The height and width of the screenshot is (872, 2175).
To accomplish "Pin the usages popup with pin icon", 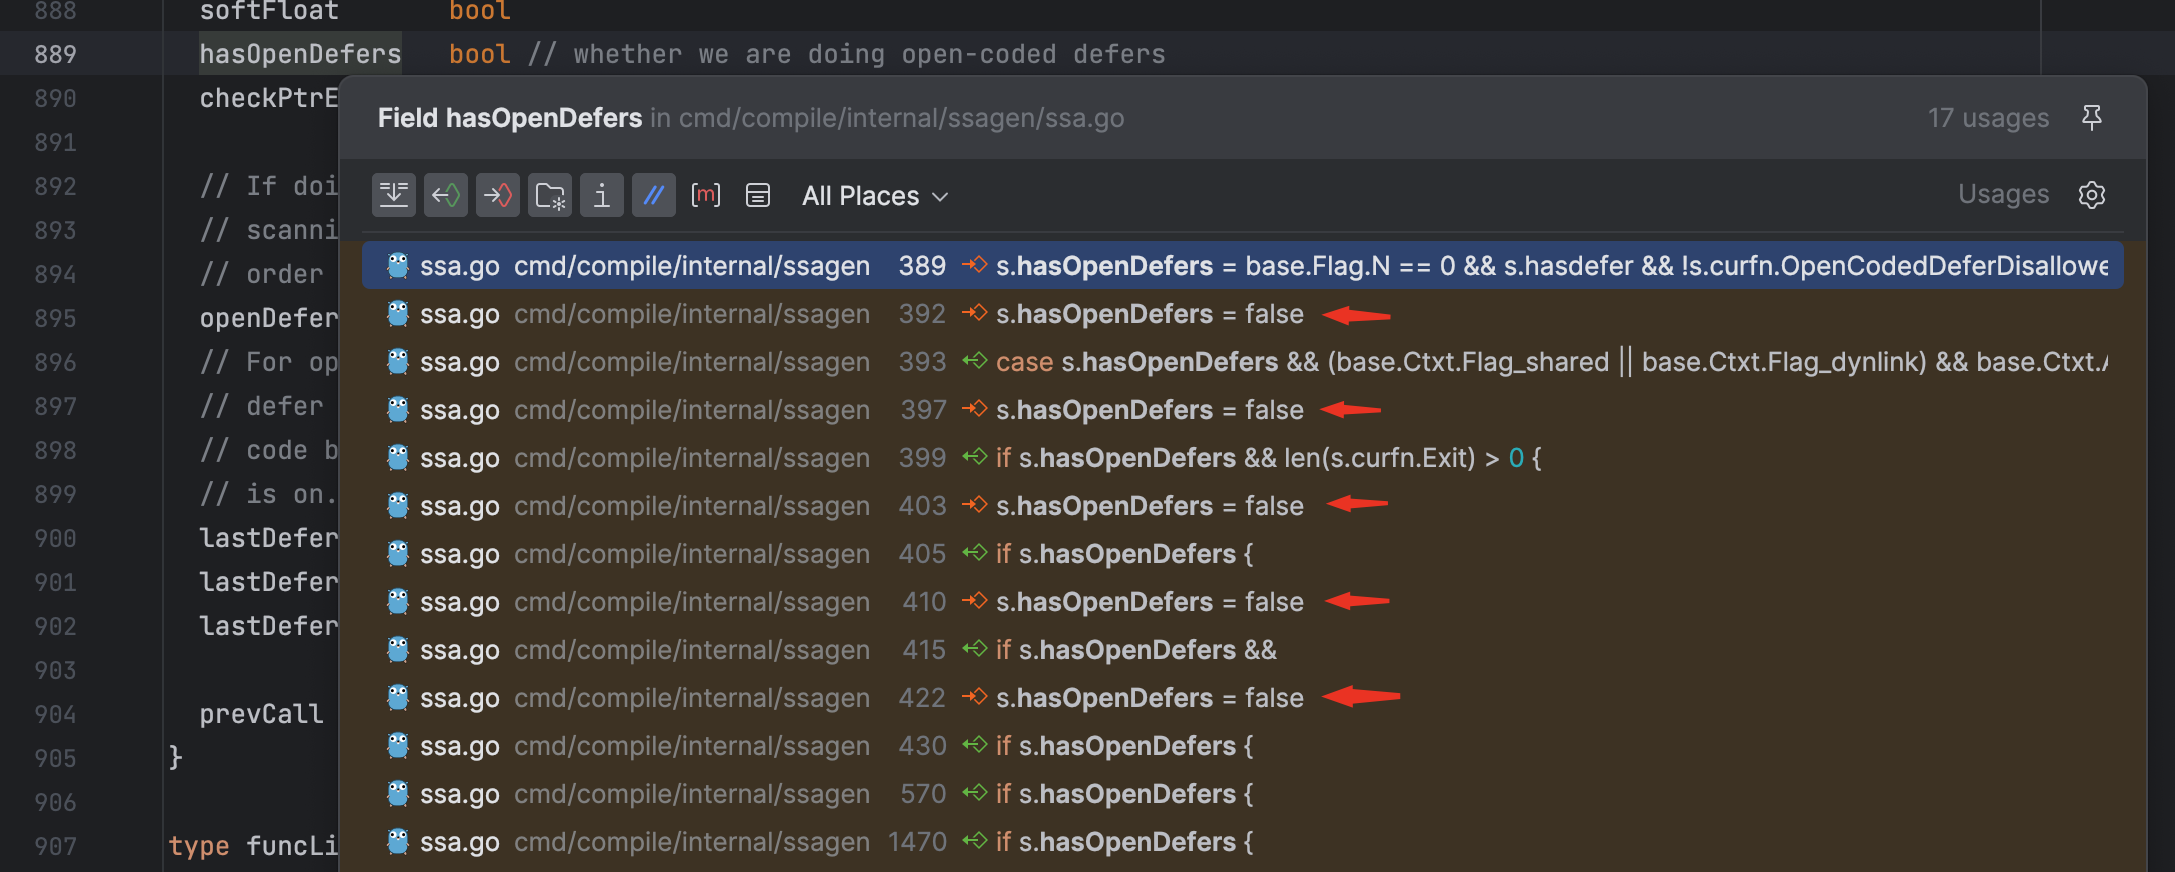I will pos(2091,118).
